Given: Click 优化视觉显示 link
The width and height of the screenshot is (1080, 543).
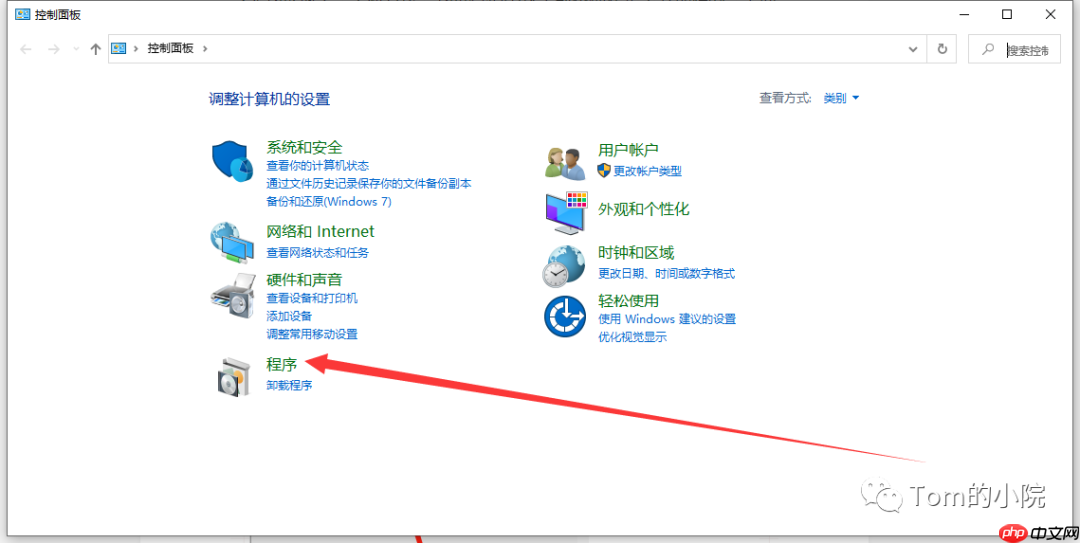Looking at the screenshot, I should click(632, 337).
